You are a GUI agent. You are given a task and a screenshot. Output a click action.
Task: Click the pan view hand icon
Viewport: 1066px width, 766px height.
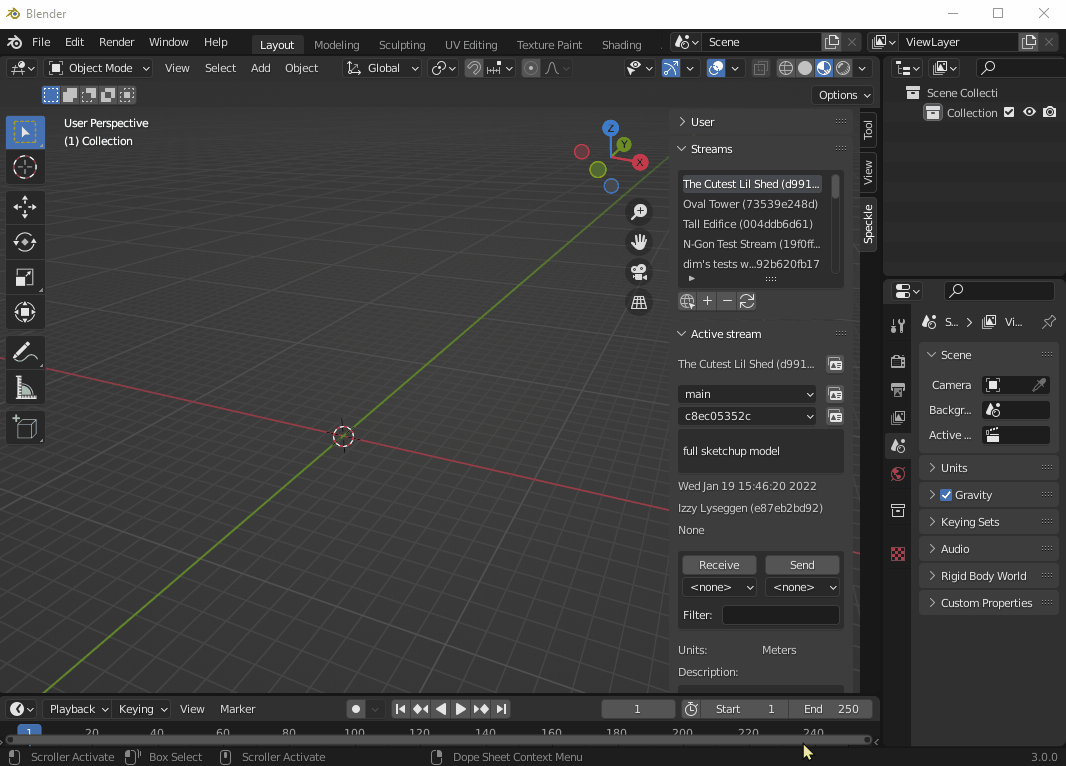[x=639, y=242]
